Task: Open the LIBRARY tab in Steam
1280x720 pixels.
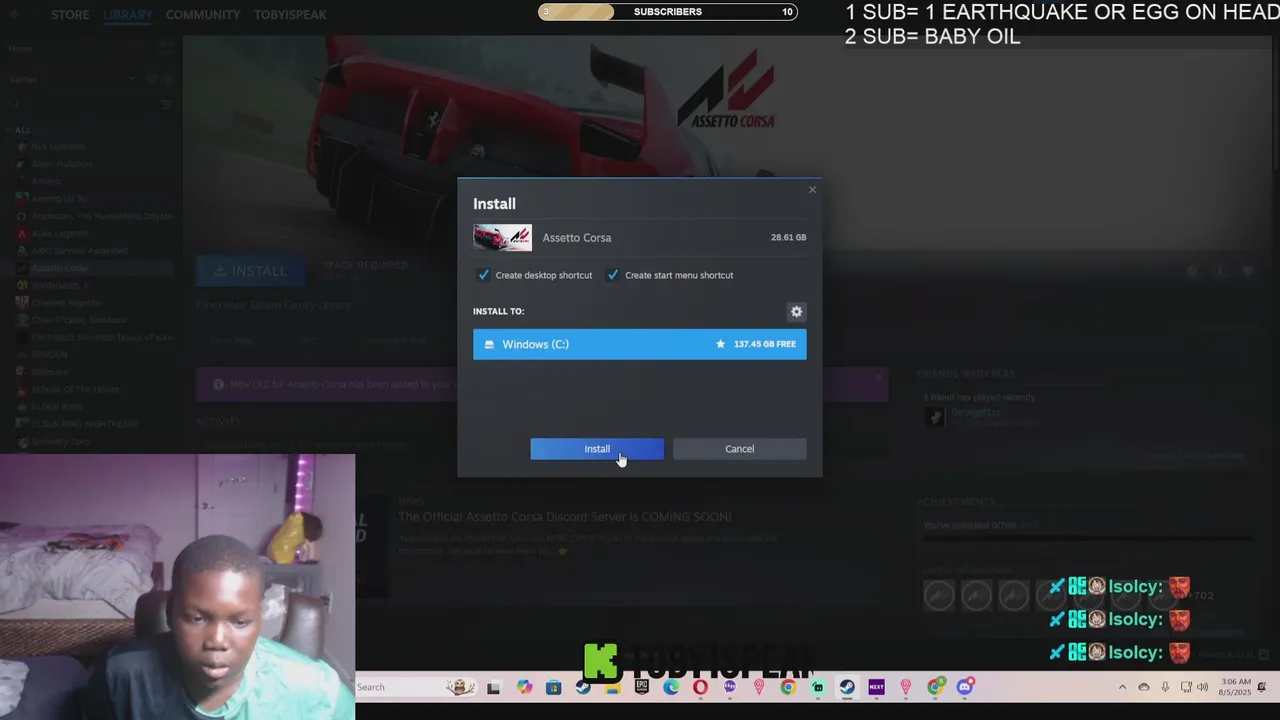Action: pos(127,15)
